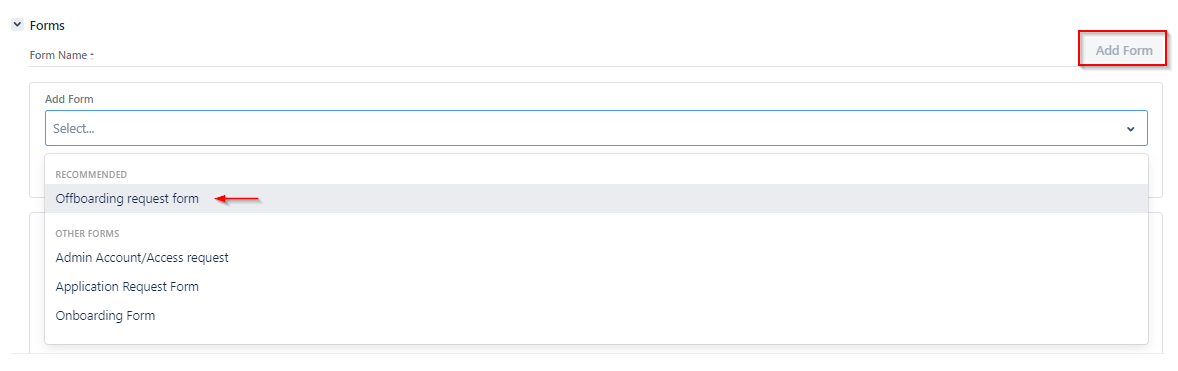Click the Add Form button at top right
1178x371 pixels.
[x=1123, y=51]
